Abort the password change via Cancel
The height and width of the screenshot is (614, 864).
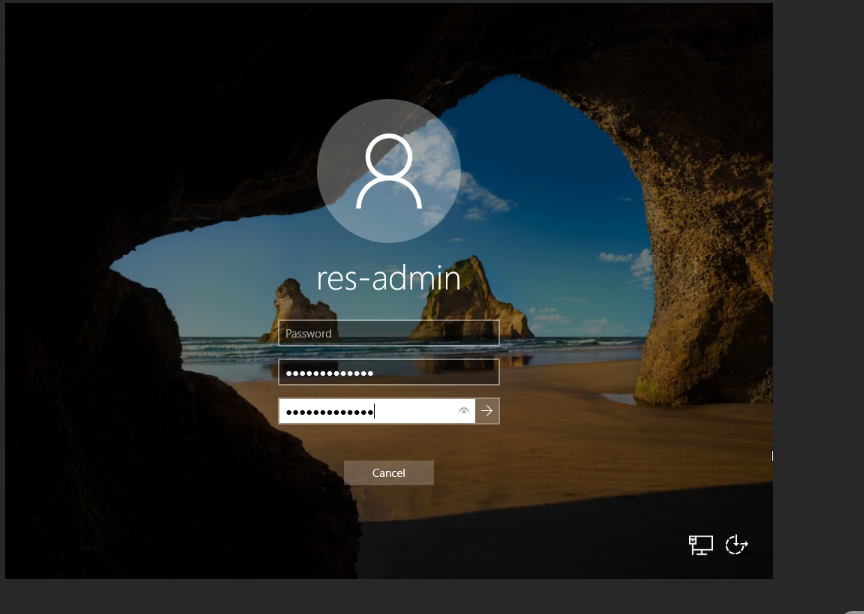tap(389, 473)
